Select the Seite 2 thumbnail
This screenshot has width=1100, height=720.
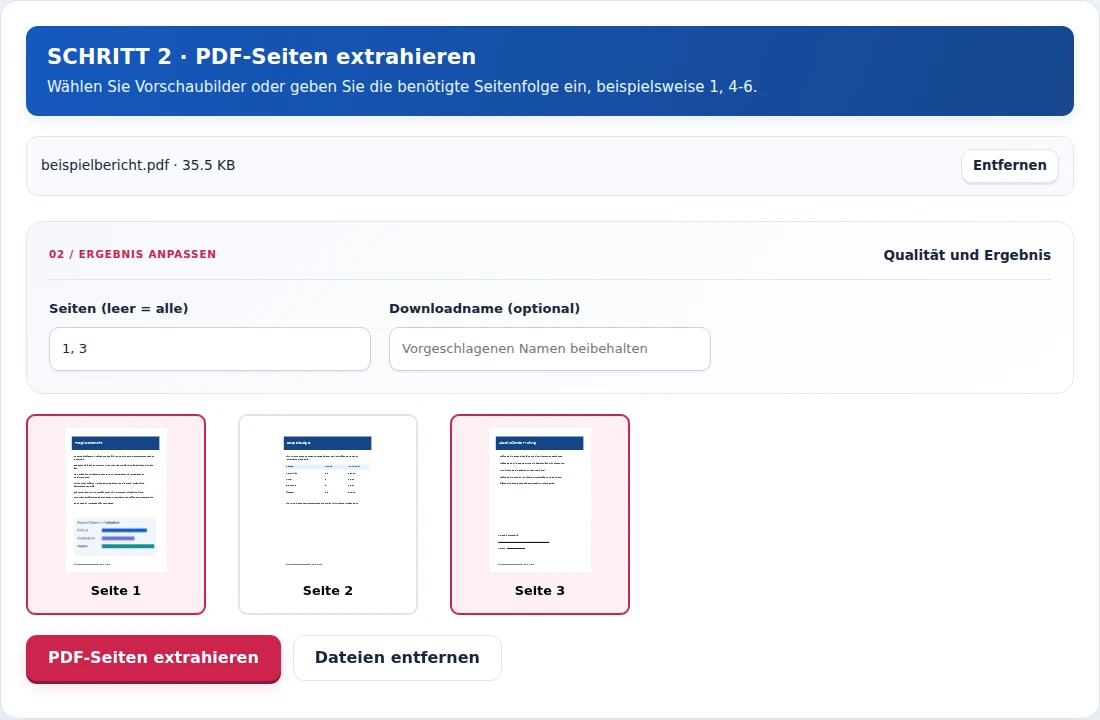328,514
